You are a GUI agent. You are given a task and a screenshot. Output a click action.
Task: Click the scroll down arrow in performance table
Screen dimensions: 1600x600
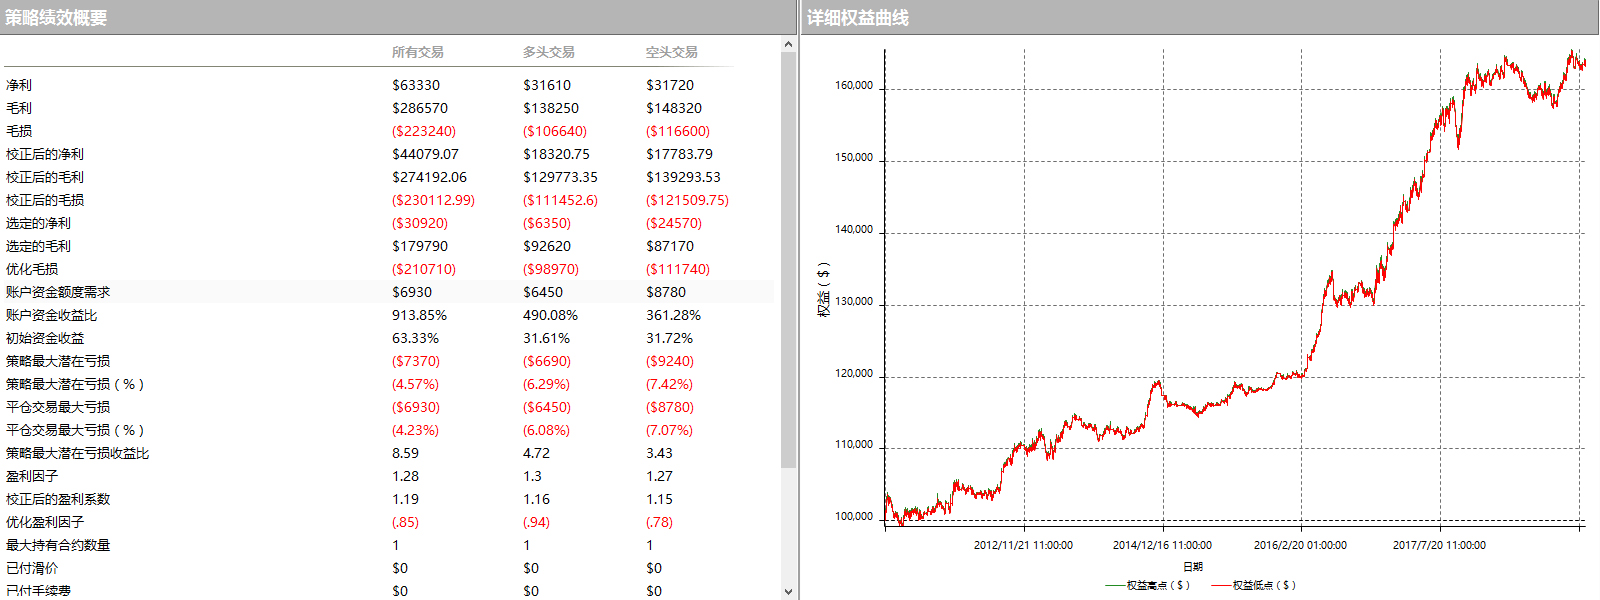(x=788, y=591)
